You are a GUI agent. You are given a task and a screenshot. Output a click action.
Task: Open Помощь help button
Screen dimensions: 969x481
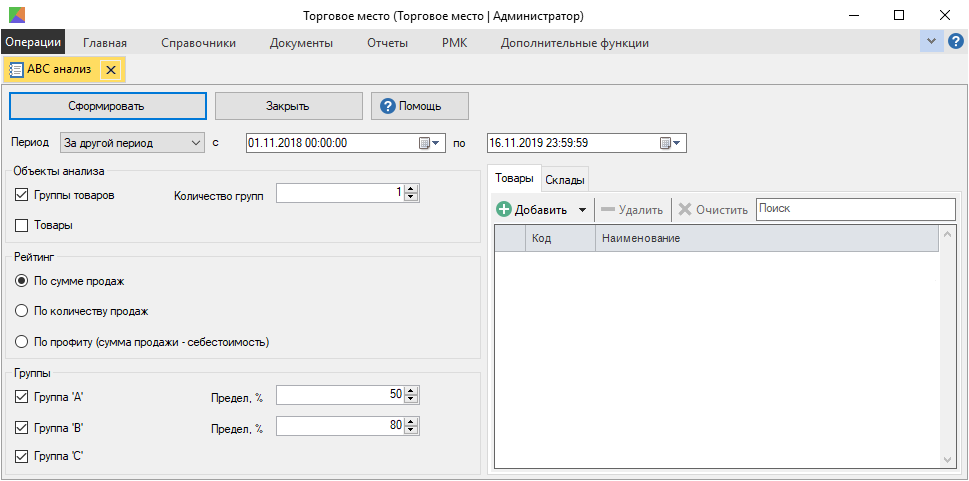click(420, 106)
